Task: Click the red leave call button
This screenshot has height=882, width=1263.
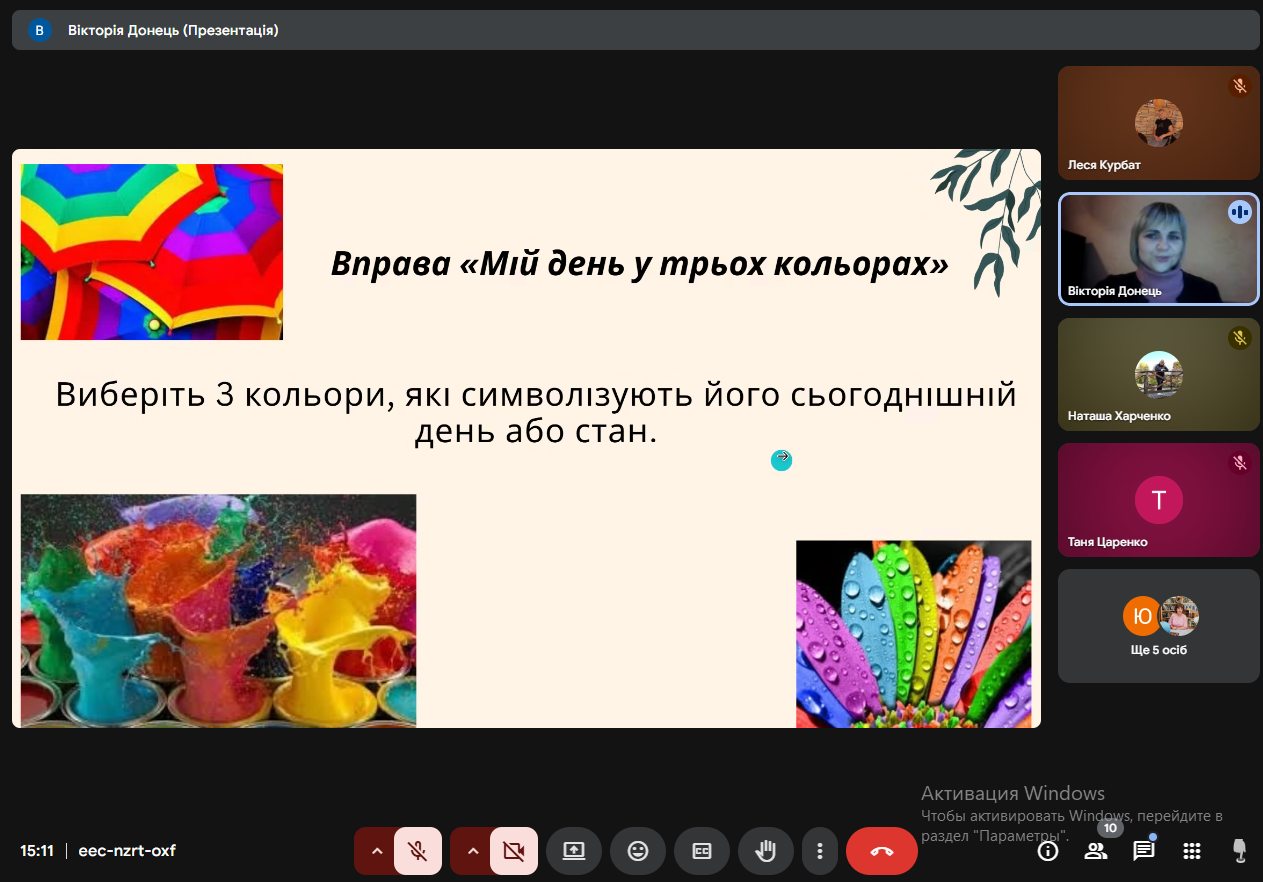Action: point(881,851)
